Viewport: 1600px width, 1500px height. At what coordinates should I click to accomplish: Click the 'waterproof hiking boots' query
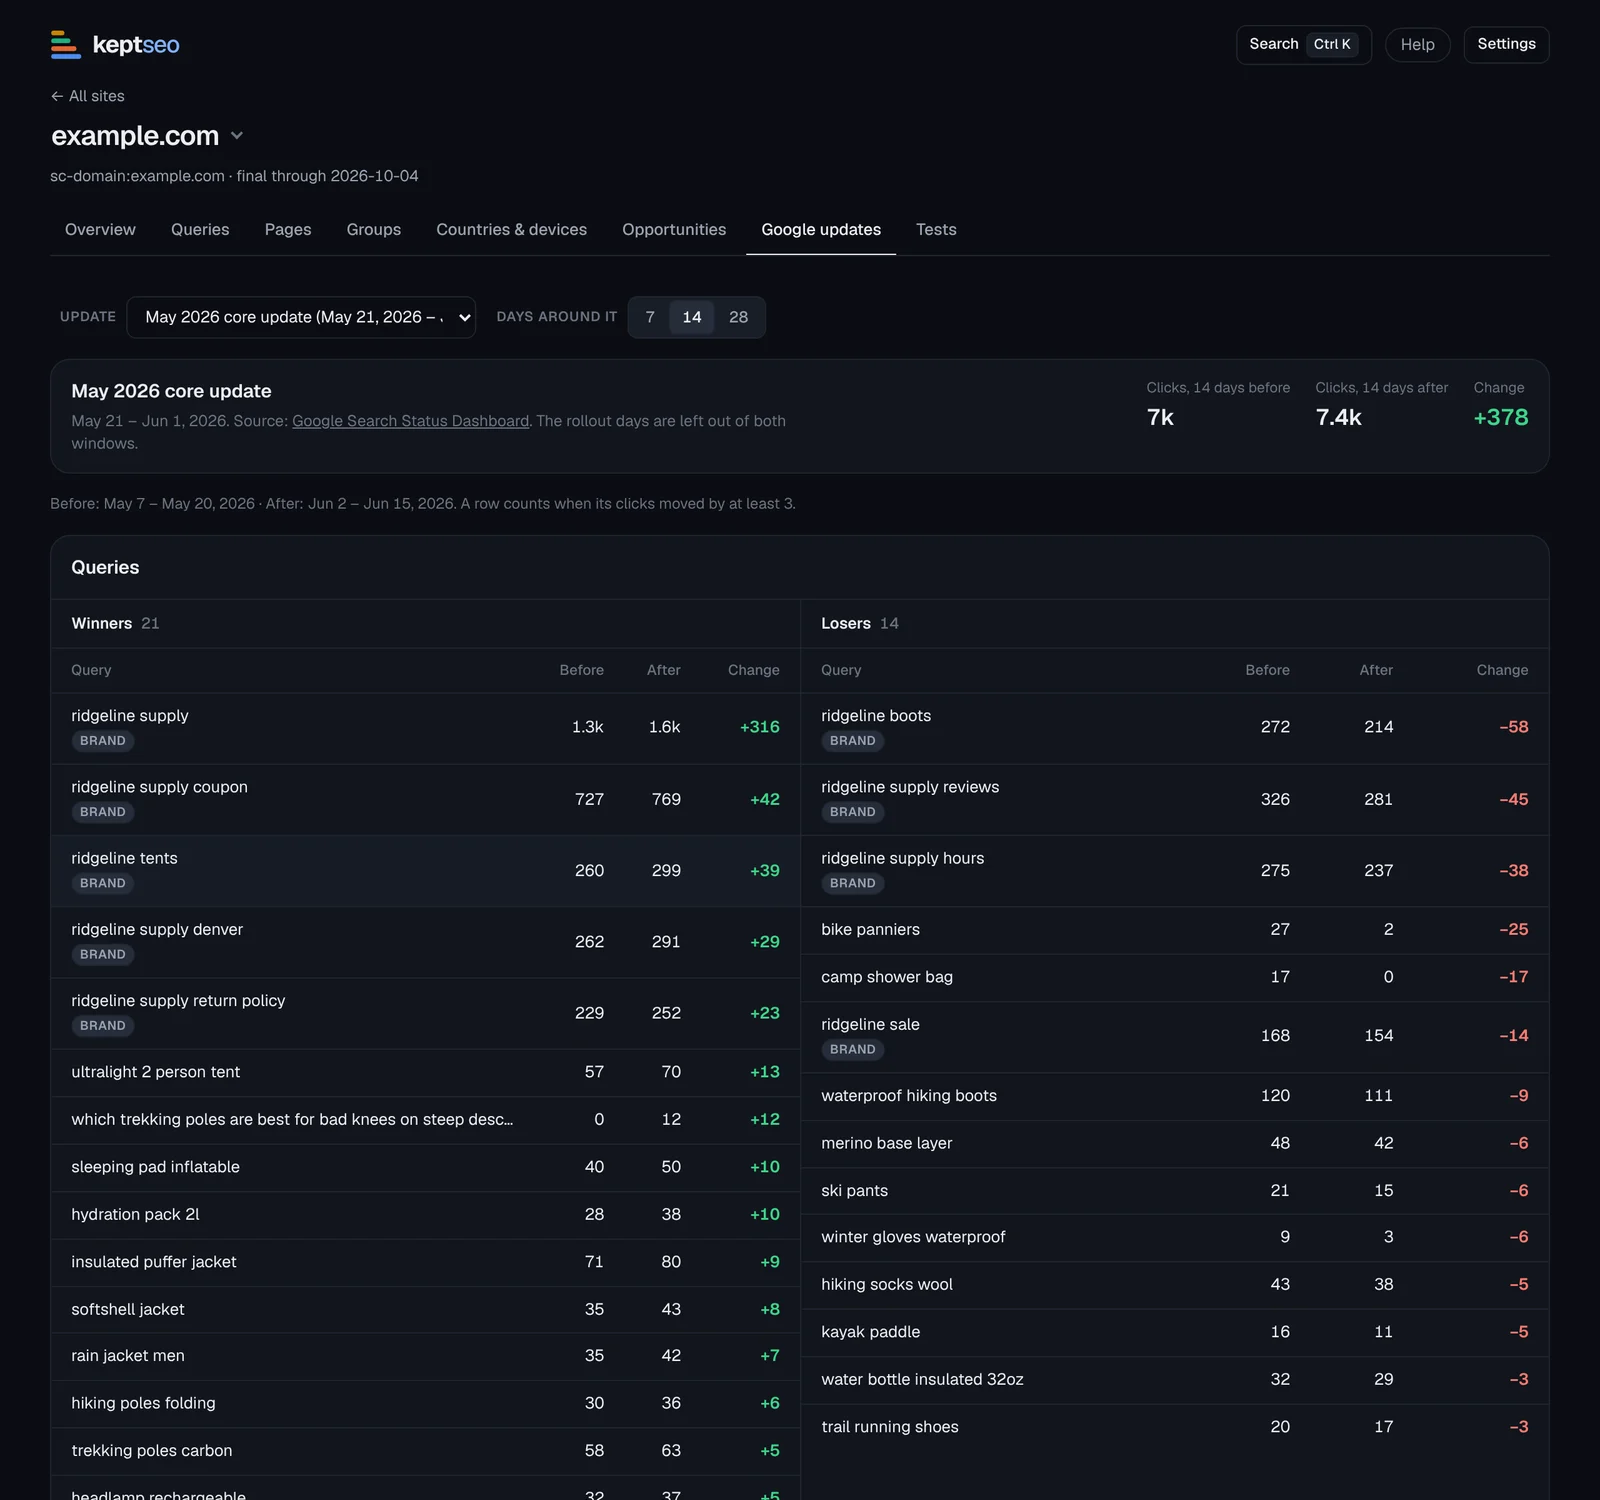[909, 1096]
